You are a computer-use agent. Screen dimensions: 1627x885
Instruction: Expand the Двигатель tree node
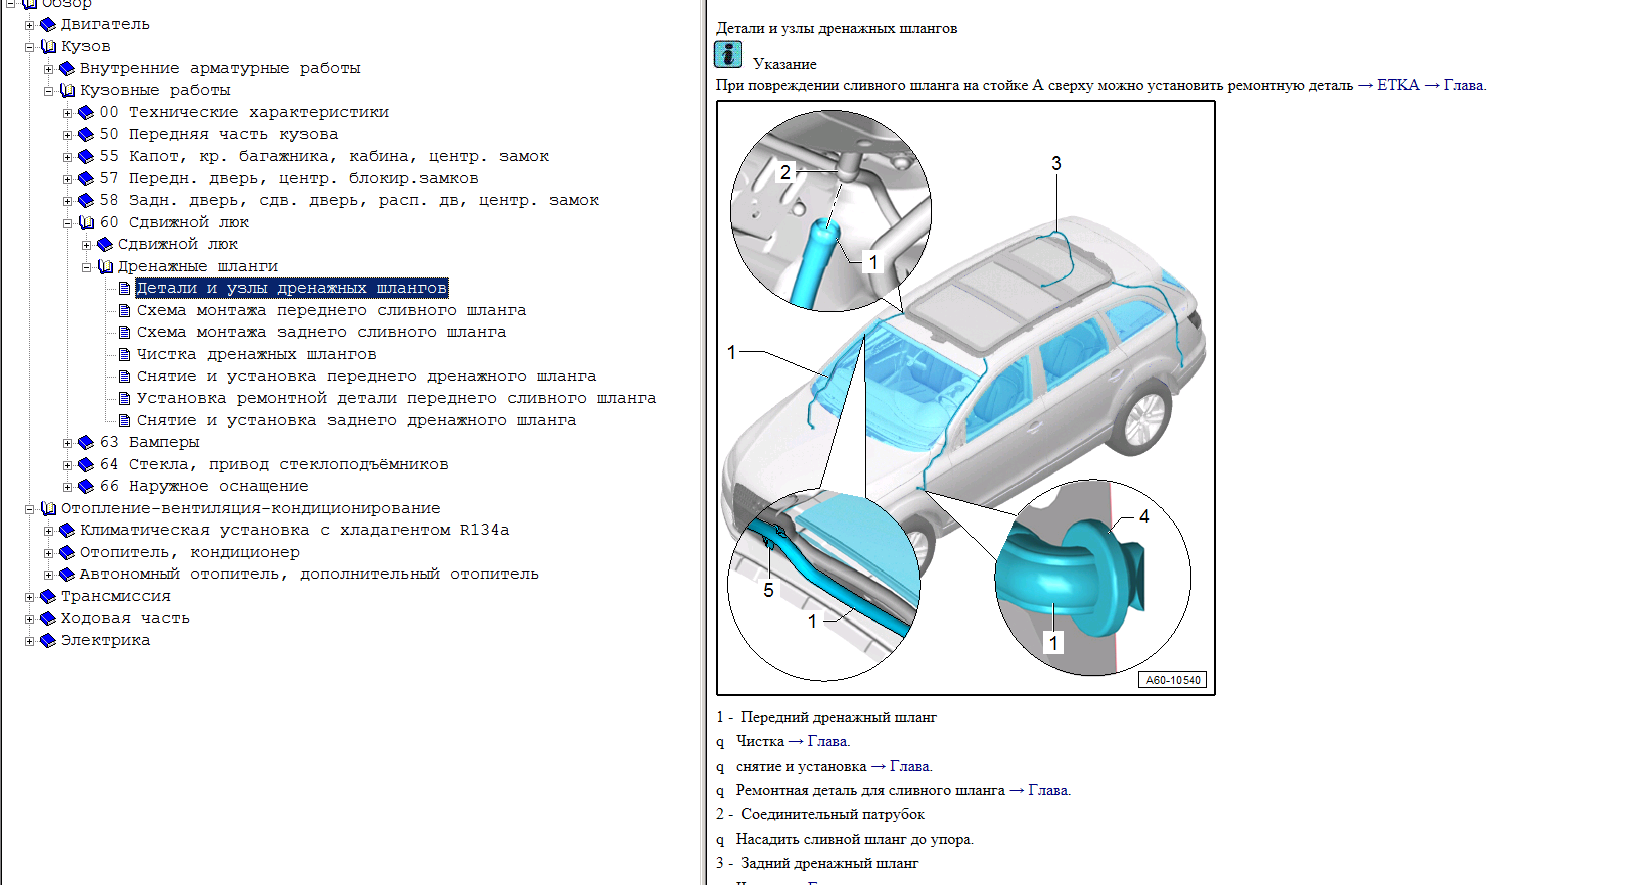[30, 25]
